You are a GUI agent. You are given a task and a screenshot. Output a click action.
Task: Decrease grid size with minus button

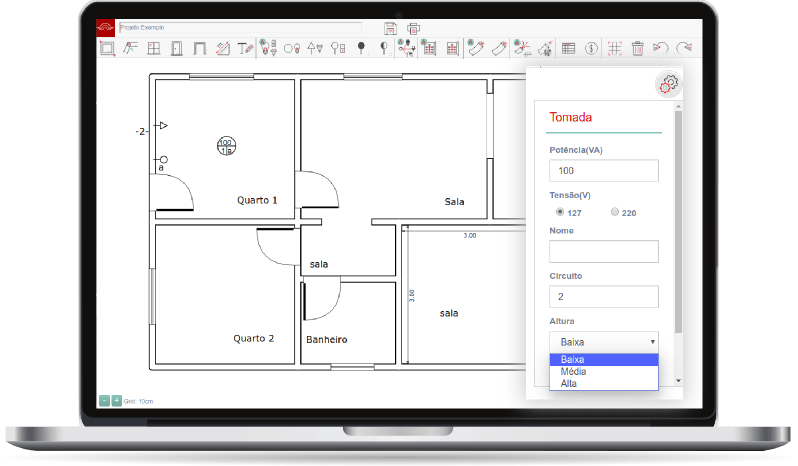coord(104,401)
